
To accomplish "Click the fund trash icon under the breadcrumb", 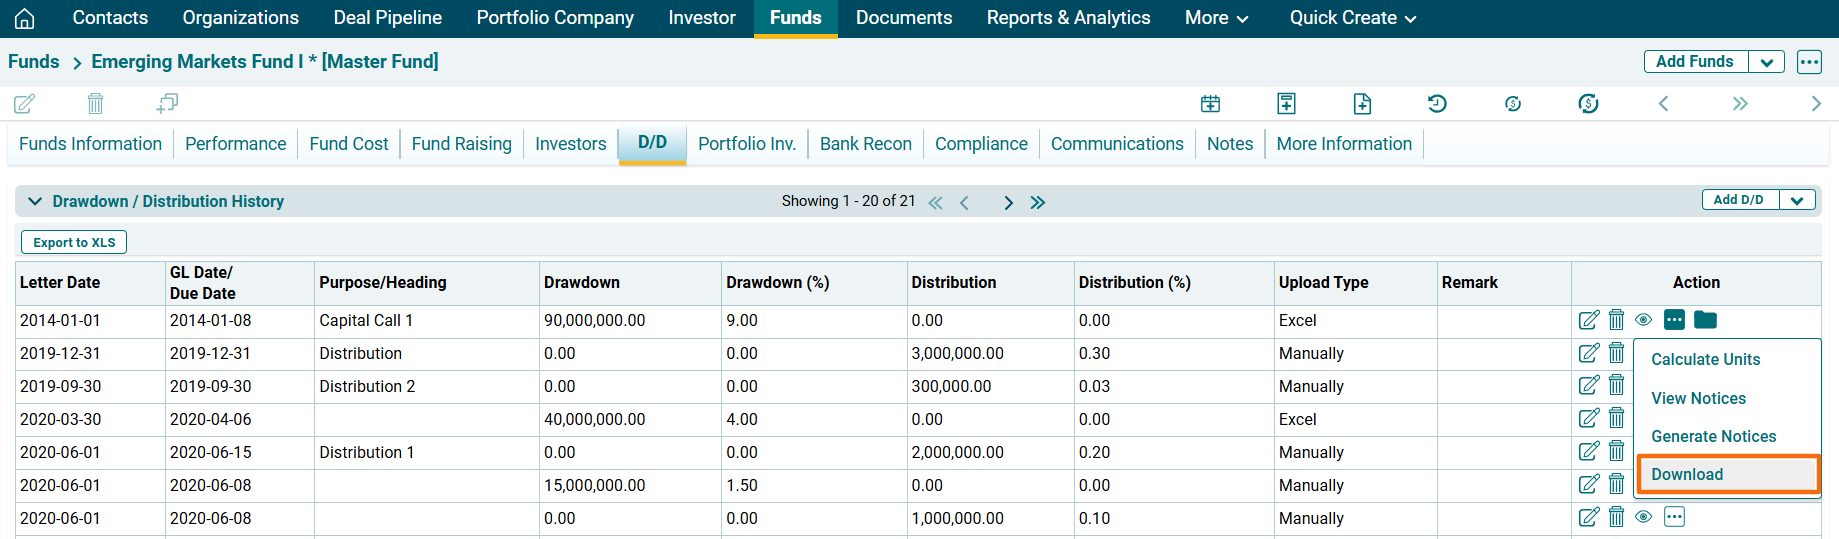I will pyautogui.click(x=95, y=103).
